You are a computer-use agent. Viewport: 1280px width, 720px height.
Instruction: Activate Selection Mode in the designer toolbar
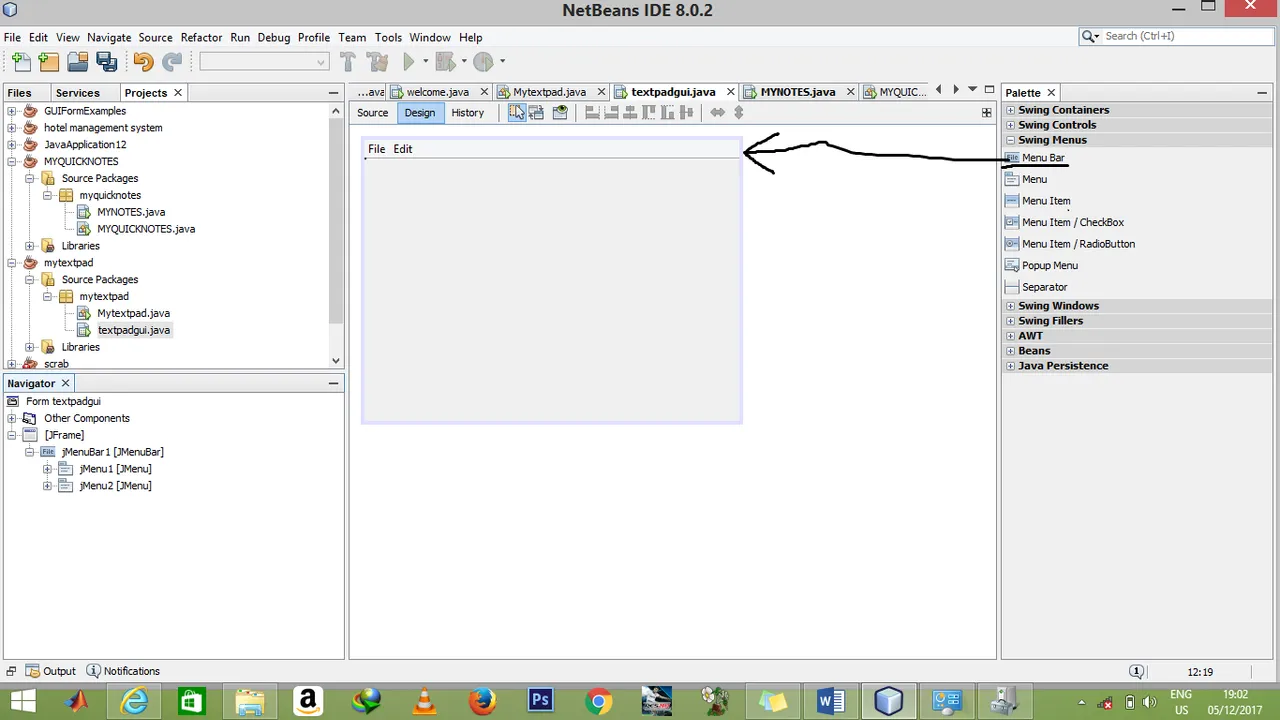pyautogui.click(x=516, y=113)
